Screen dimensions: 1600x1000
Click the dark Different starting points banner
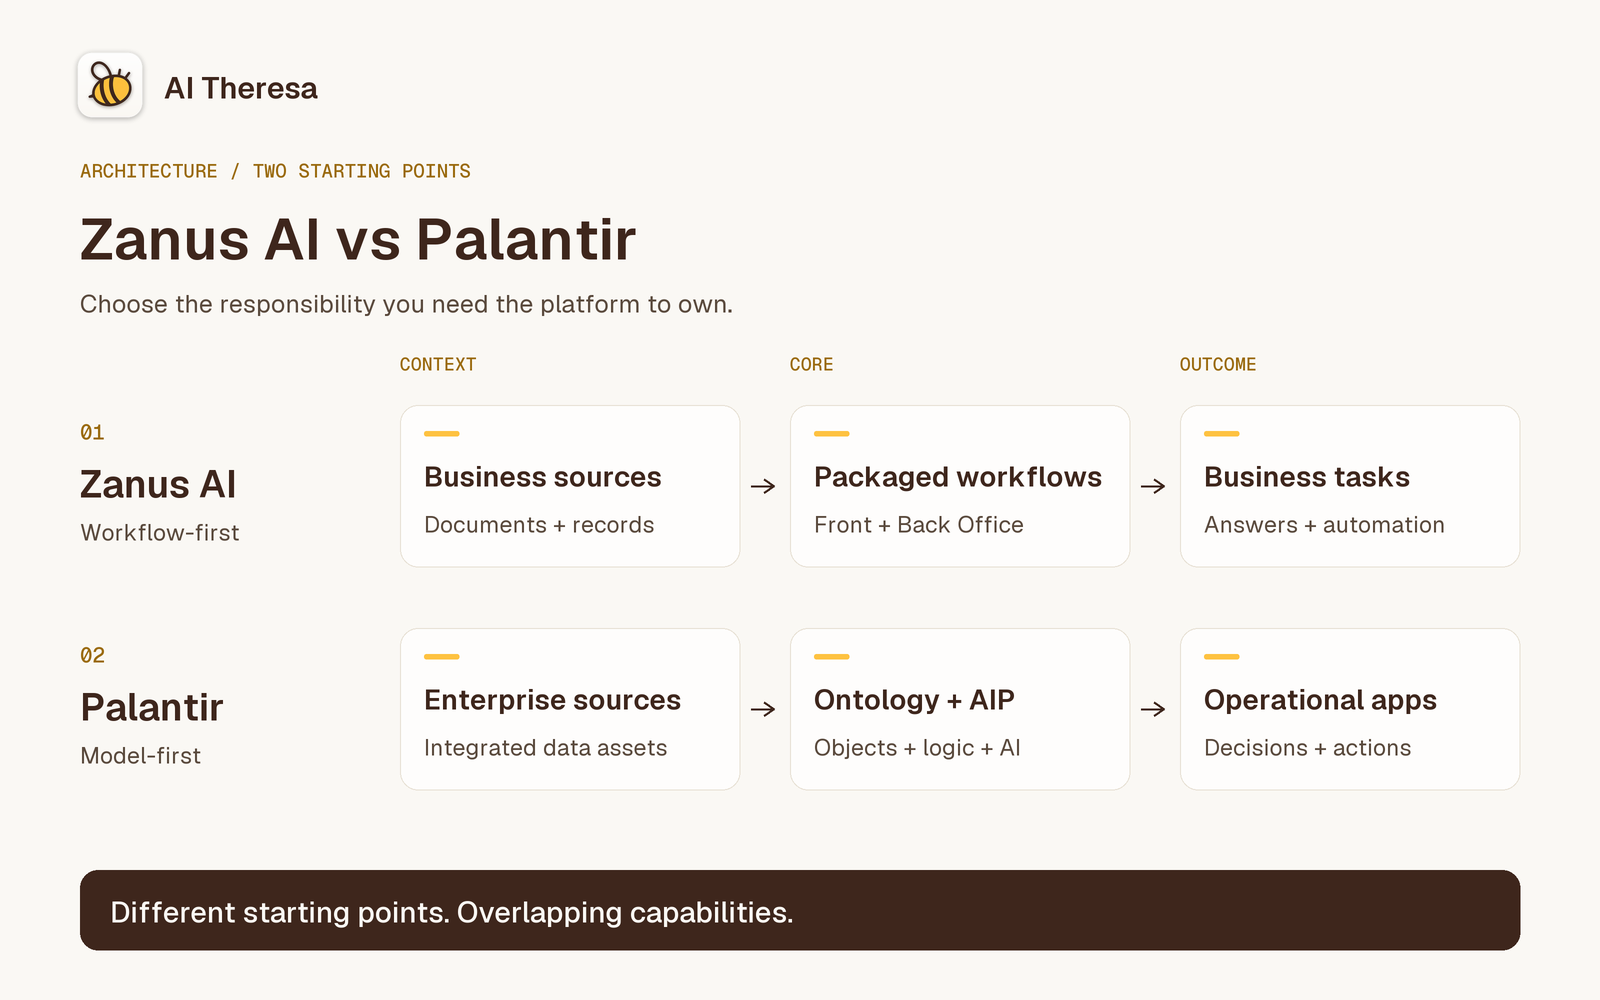(x=800, y=910)
